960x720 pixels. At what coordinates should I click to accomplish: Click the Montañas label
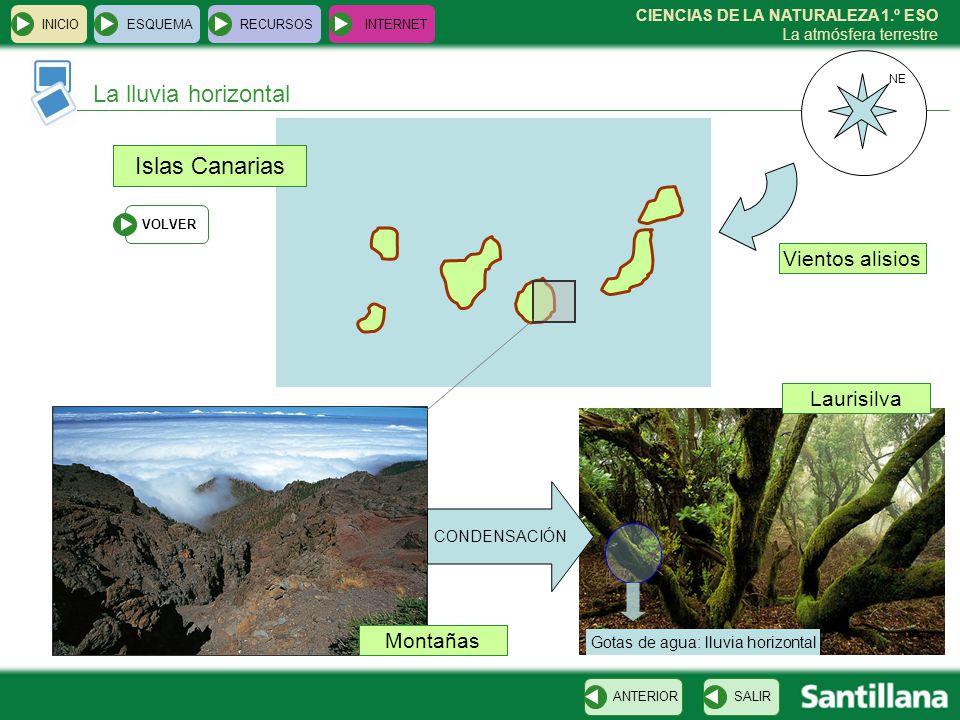[433, 640]
